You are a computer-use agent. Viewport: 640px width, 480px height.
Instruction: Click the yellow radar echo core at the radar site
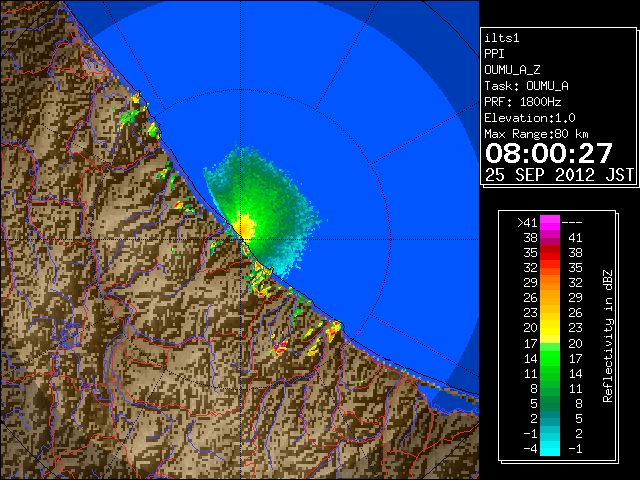[x=245, y=226]
